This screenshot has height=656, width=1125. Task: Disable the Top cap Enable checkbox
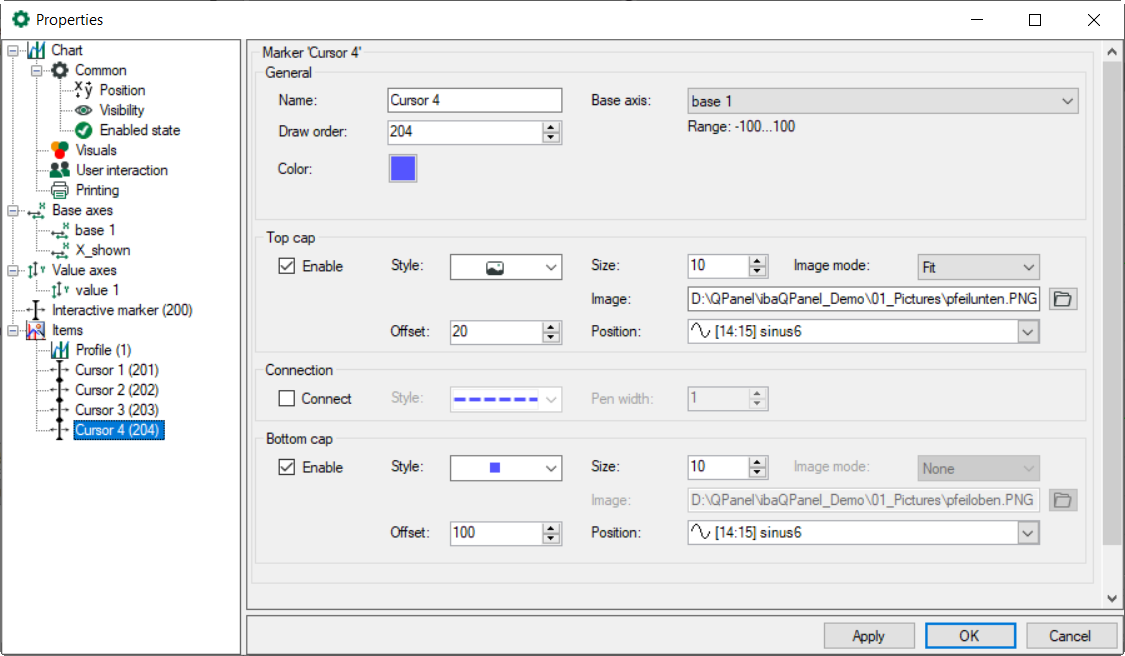click(x=287, y=266)
